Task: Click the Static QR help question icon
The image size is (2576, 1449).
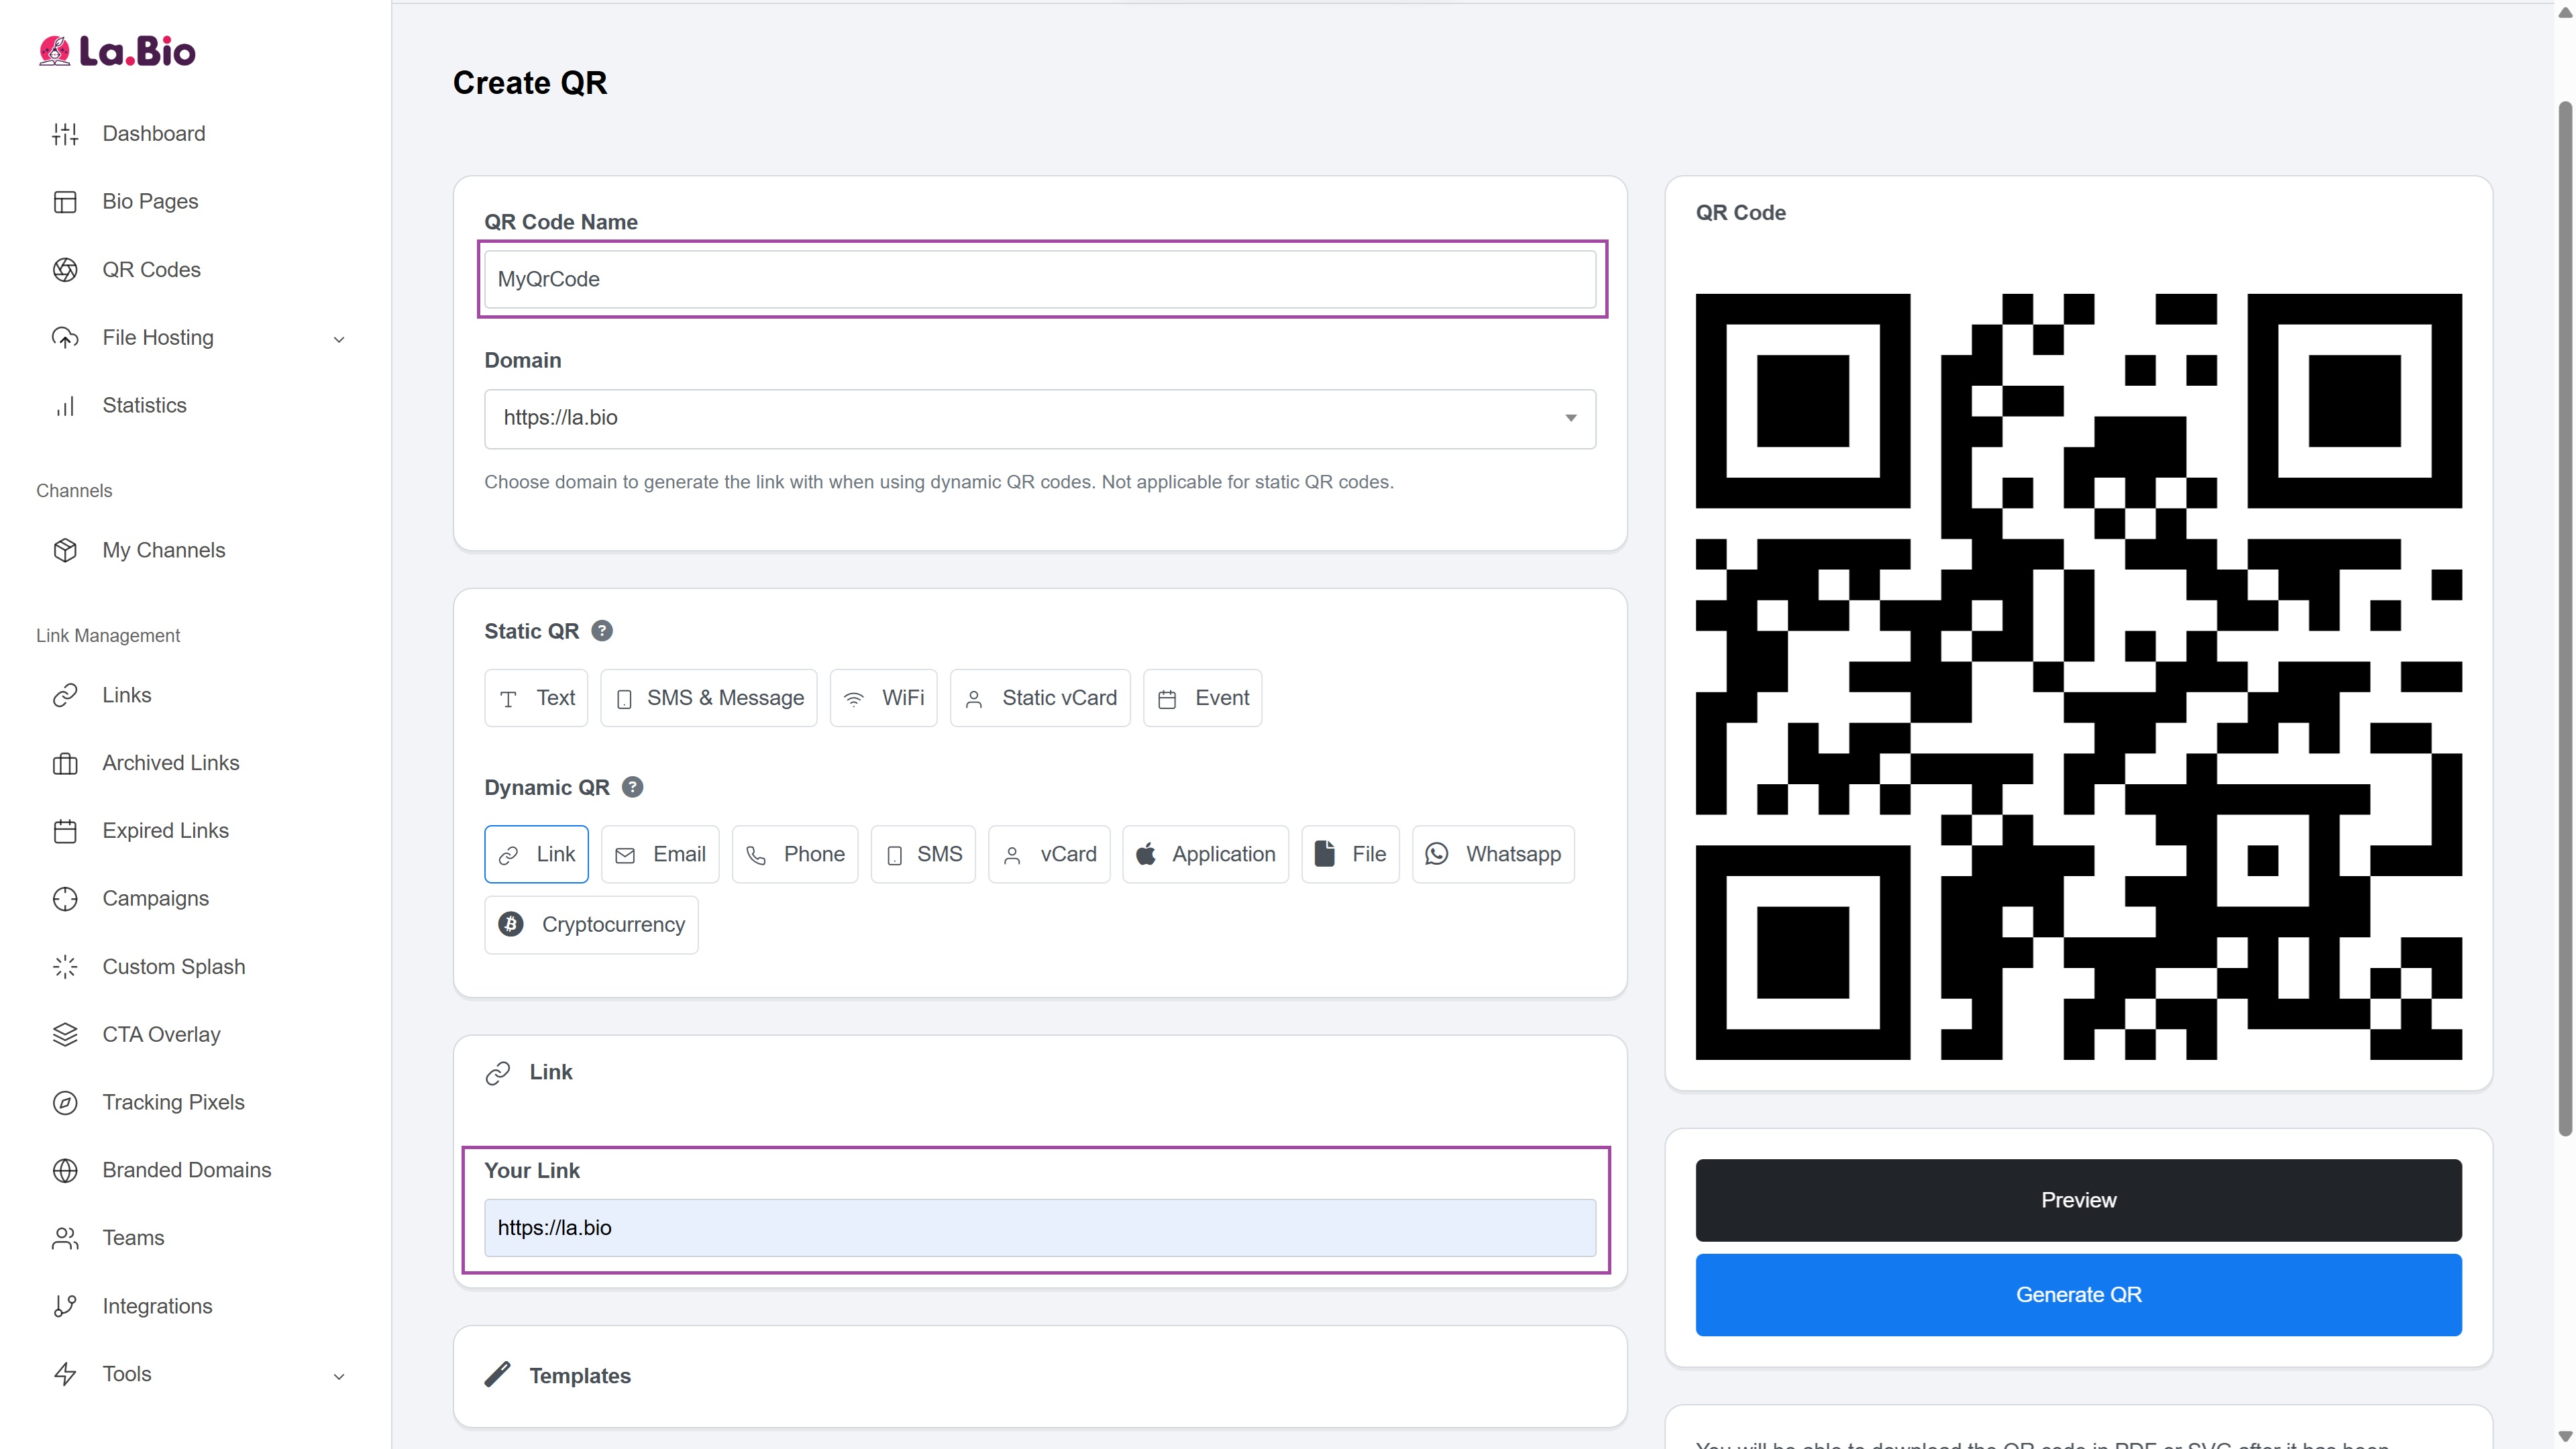Action: (602, 631)
